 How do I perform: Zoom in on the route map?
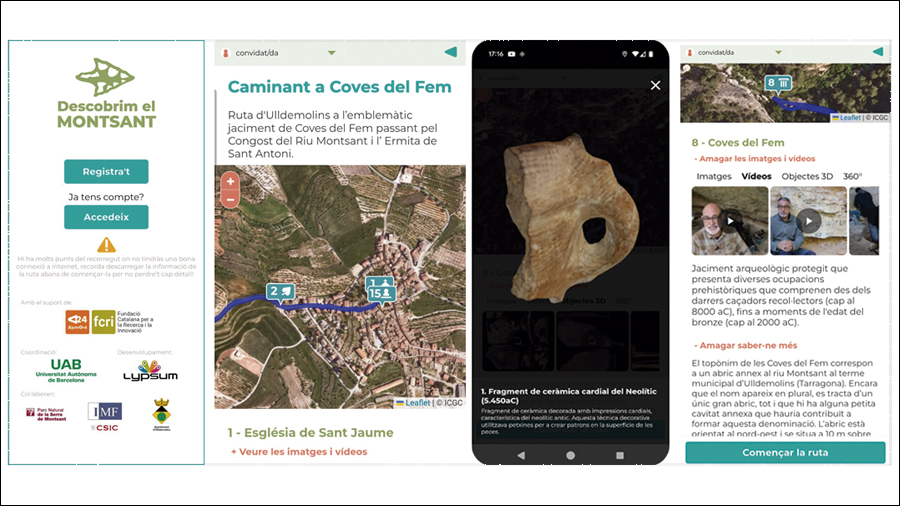231,182
